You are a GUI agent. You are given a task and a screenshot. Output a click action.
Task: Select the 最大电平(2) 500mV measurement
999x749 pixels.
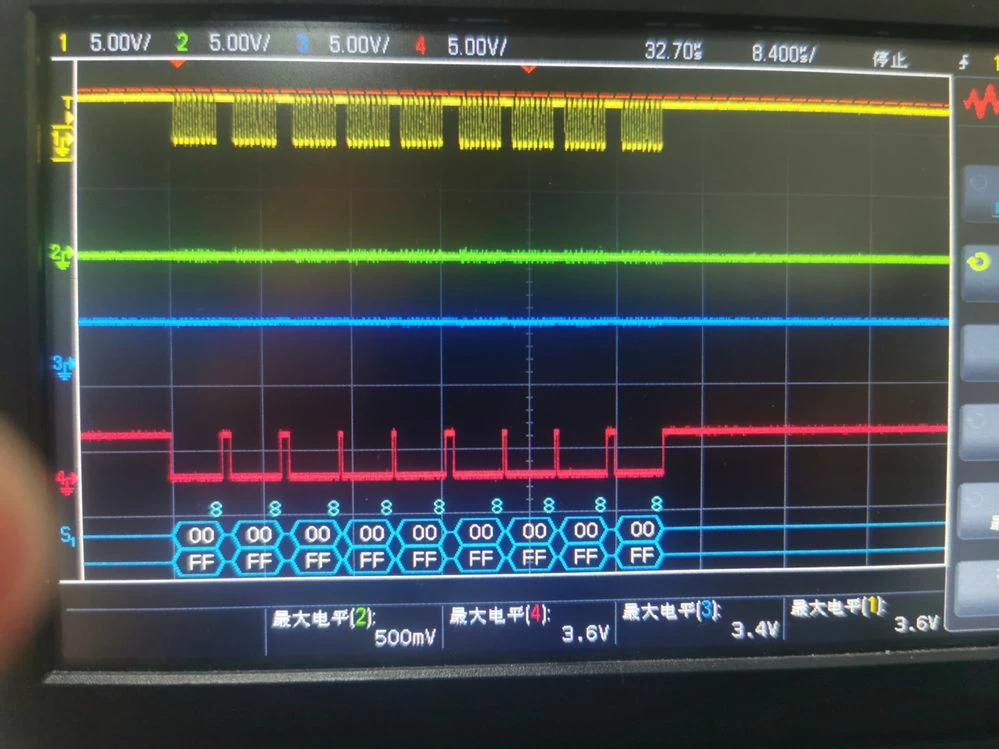point(354,627)
